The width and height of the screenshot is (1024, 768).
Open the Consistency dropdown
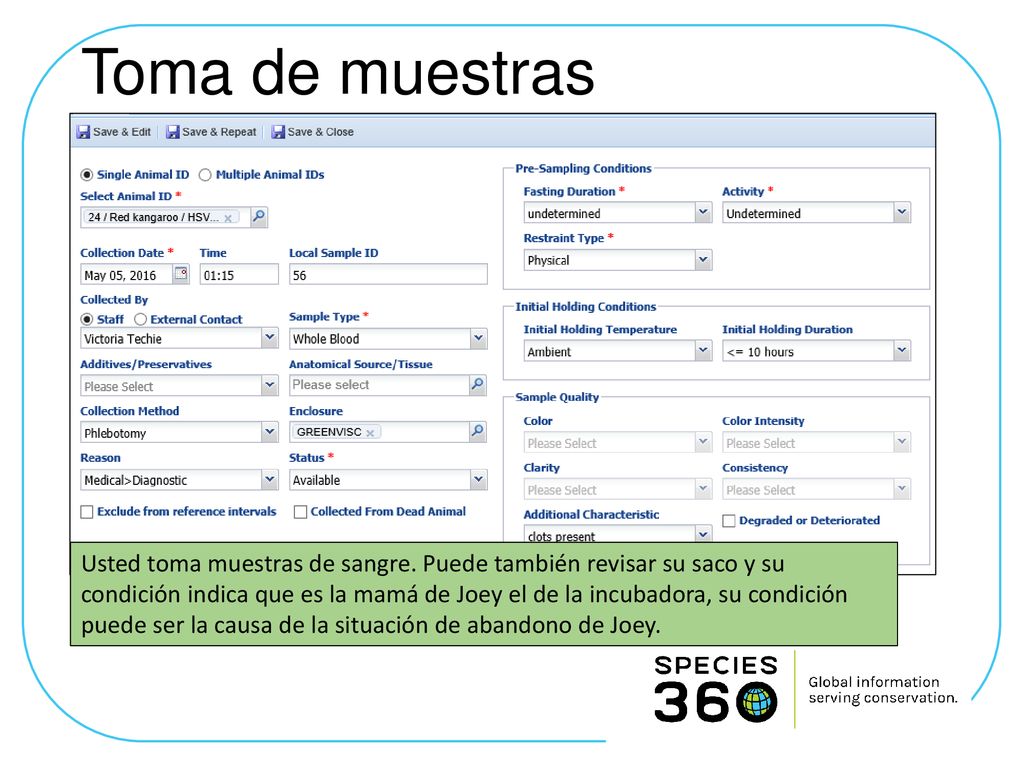pyautogui.click(x=902, y=489)
